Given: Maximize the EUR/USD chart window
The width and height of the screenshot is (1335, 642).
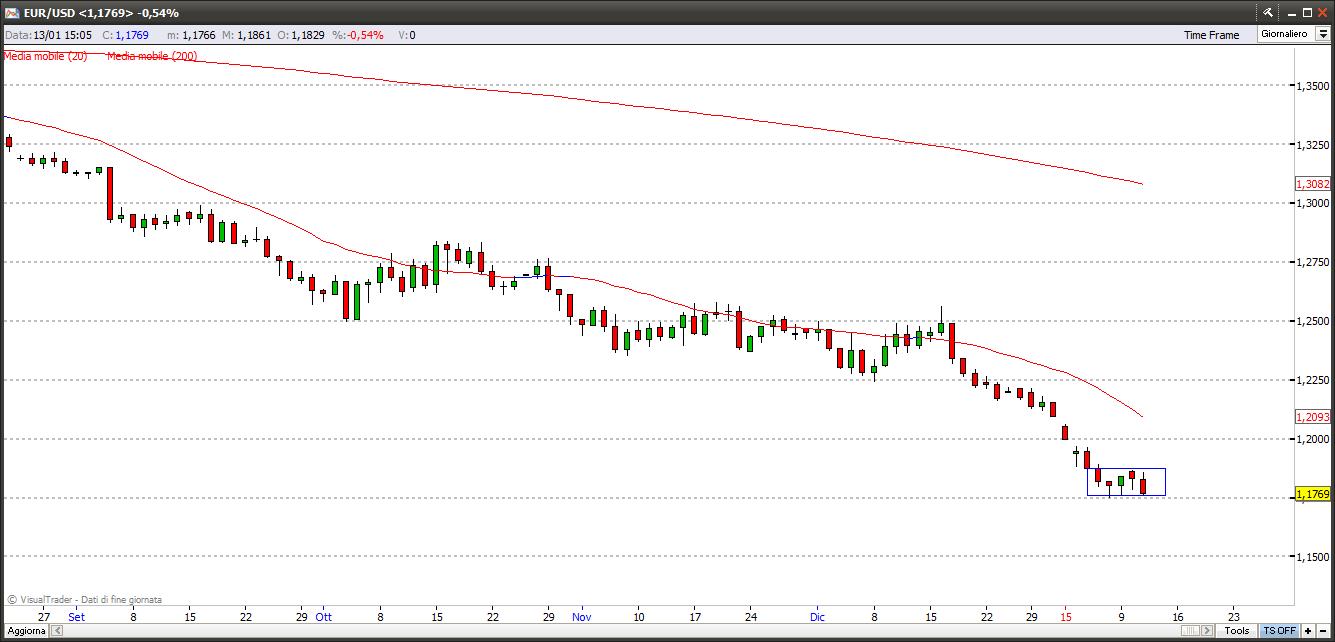Looking at the screenshot, I should 1306,12.
